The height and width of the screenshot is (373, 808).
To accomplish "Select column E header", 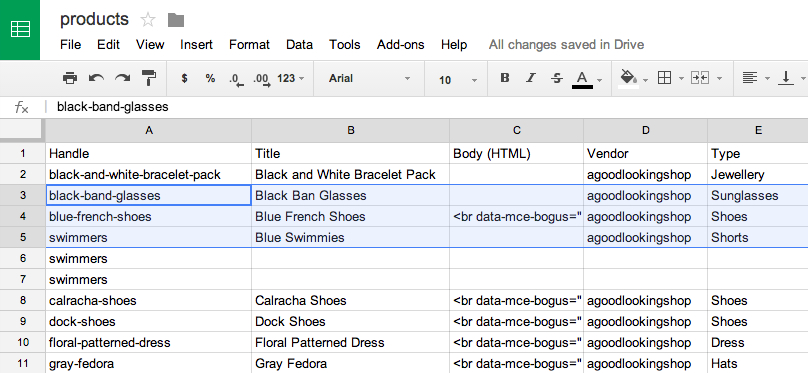I will tap(758, 130).
